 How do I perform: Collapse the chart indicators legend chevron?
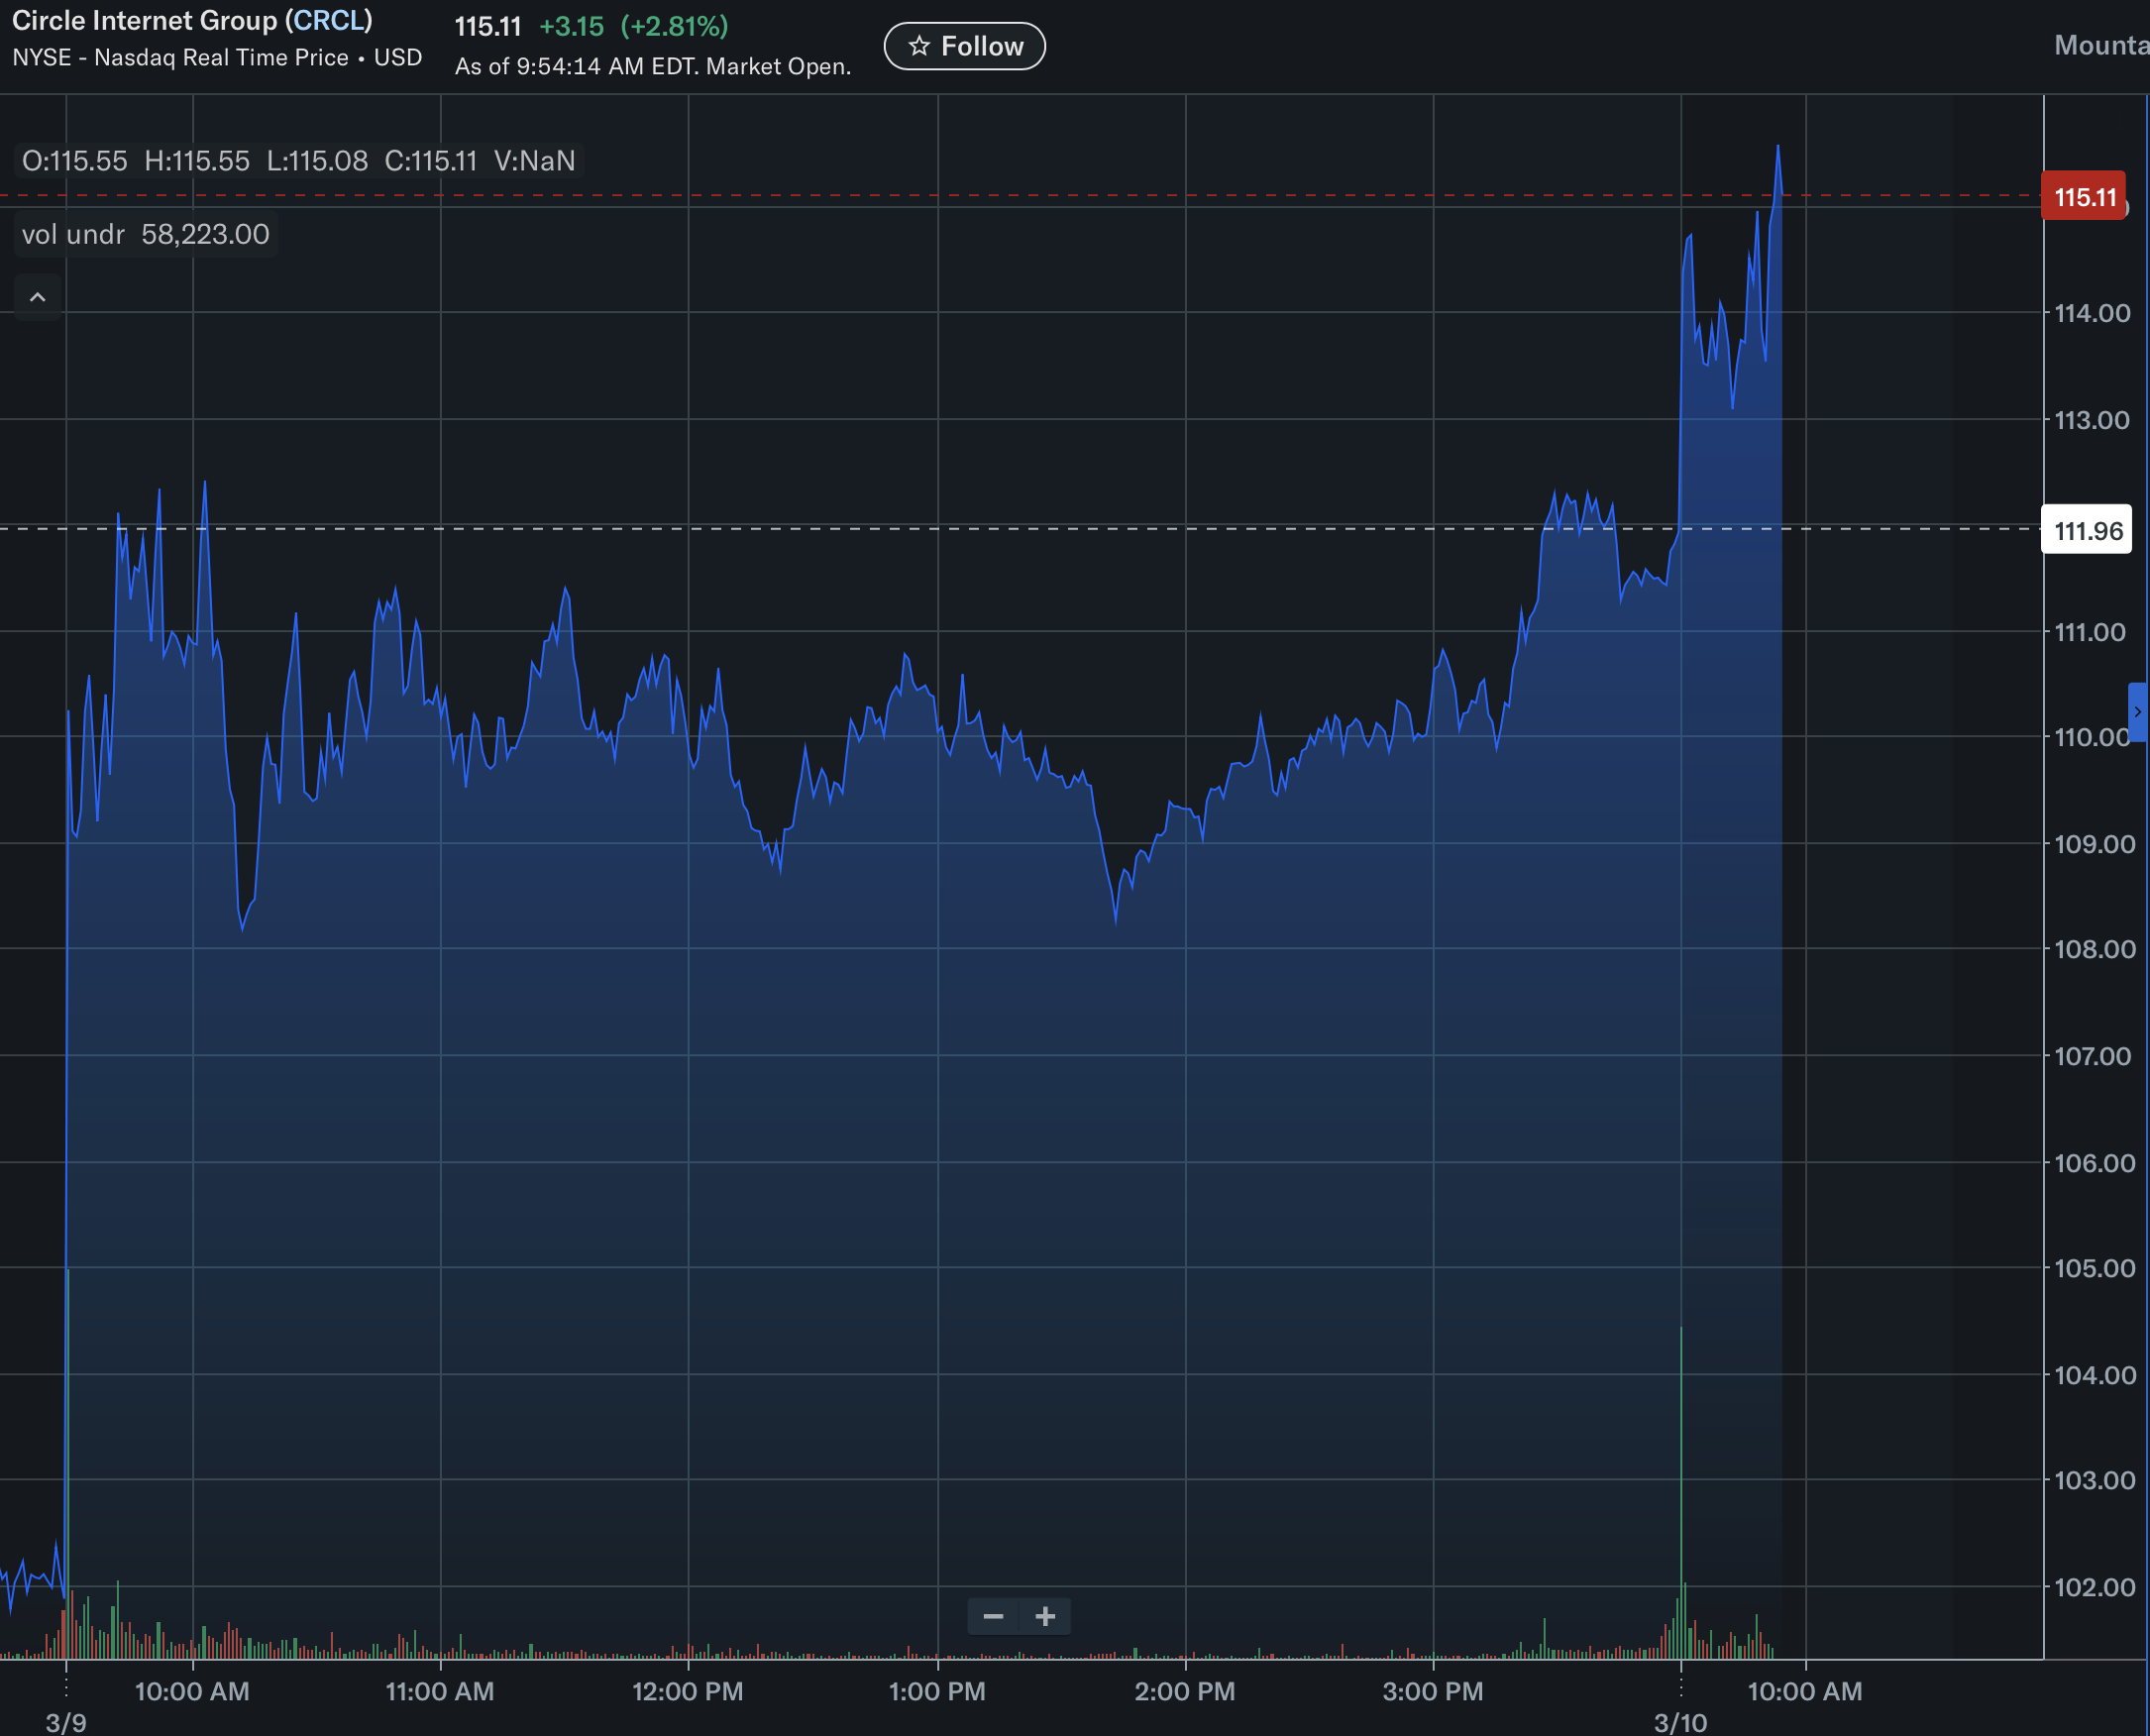pyautogui.click(x=38, y=297)
